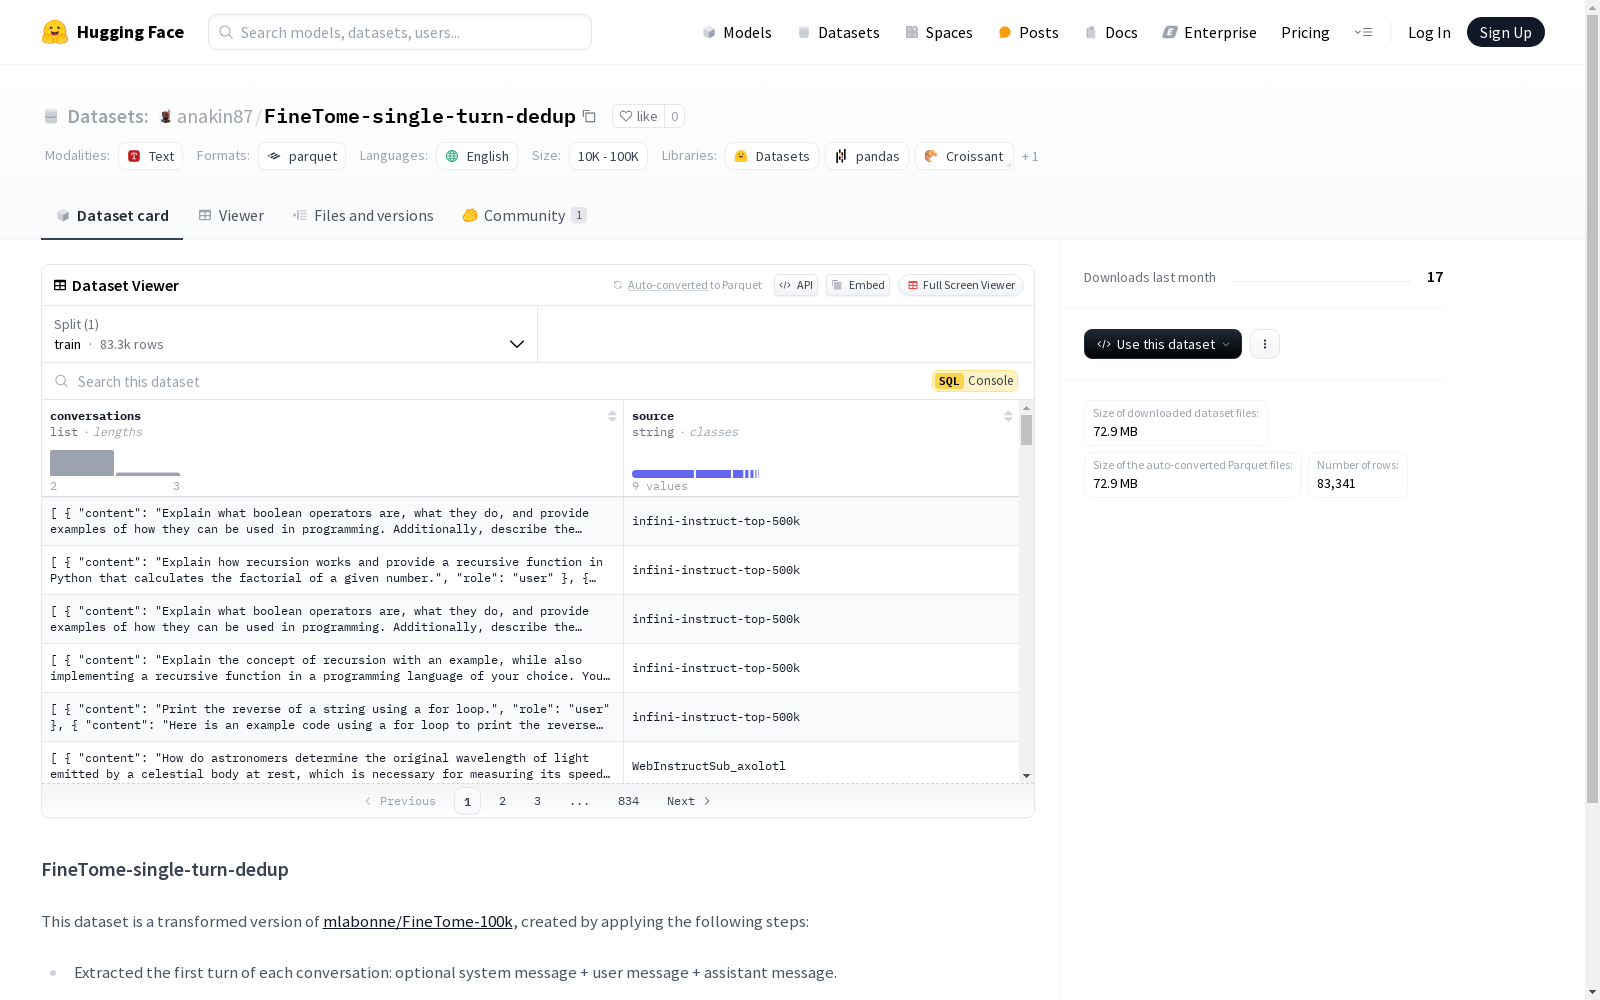Open mlabonne/FineTome-100k link
The width and height of the screenshot is (1600, 1000).
pos(418,921)
